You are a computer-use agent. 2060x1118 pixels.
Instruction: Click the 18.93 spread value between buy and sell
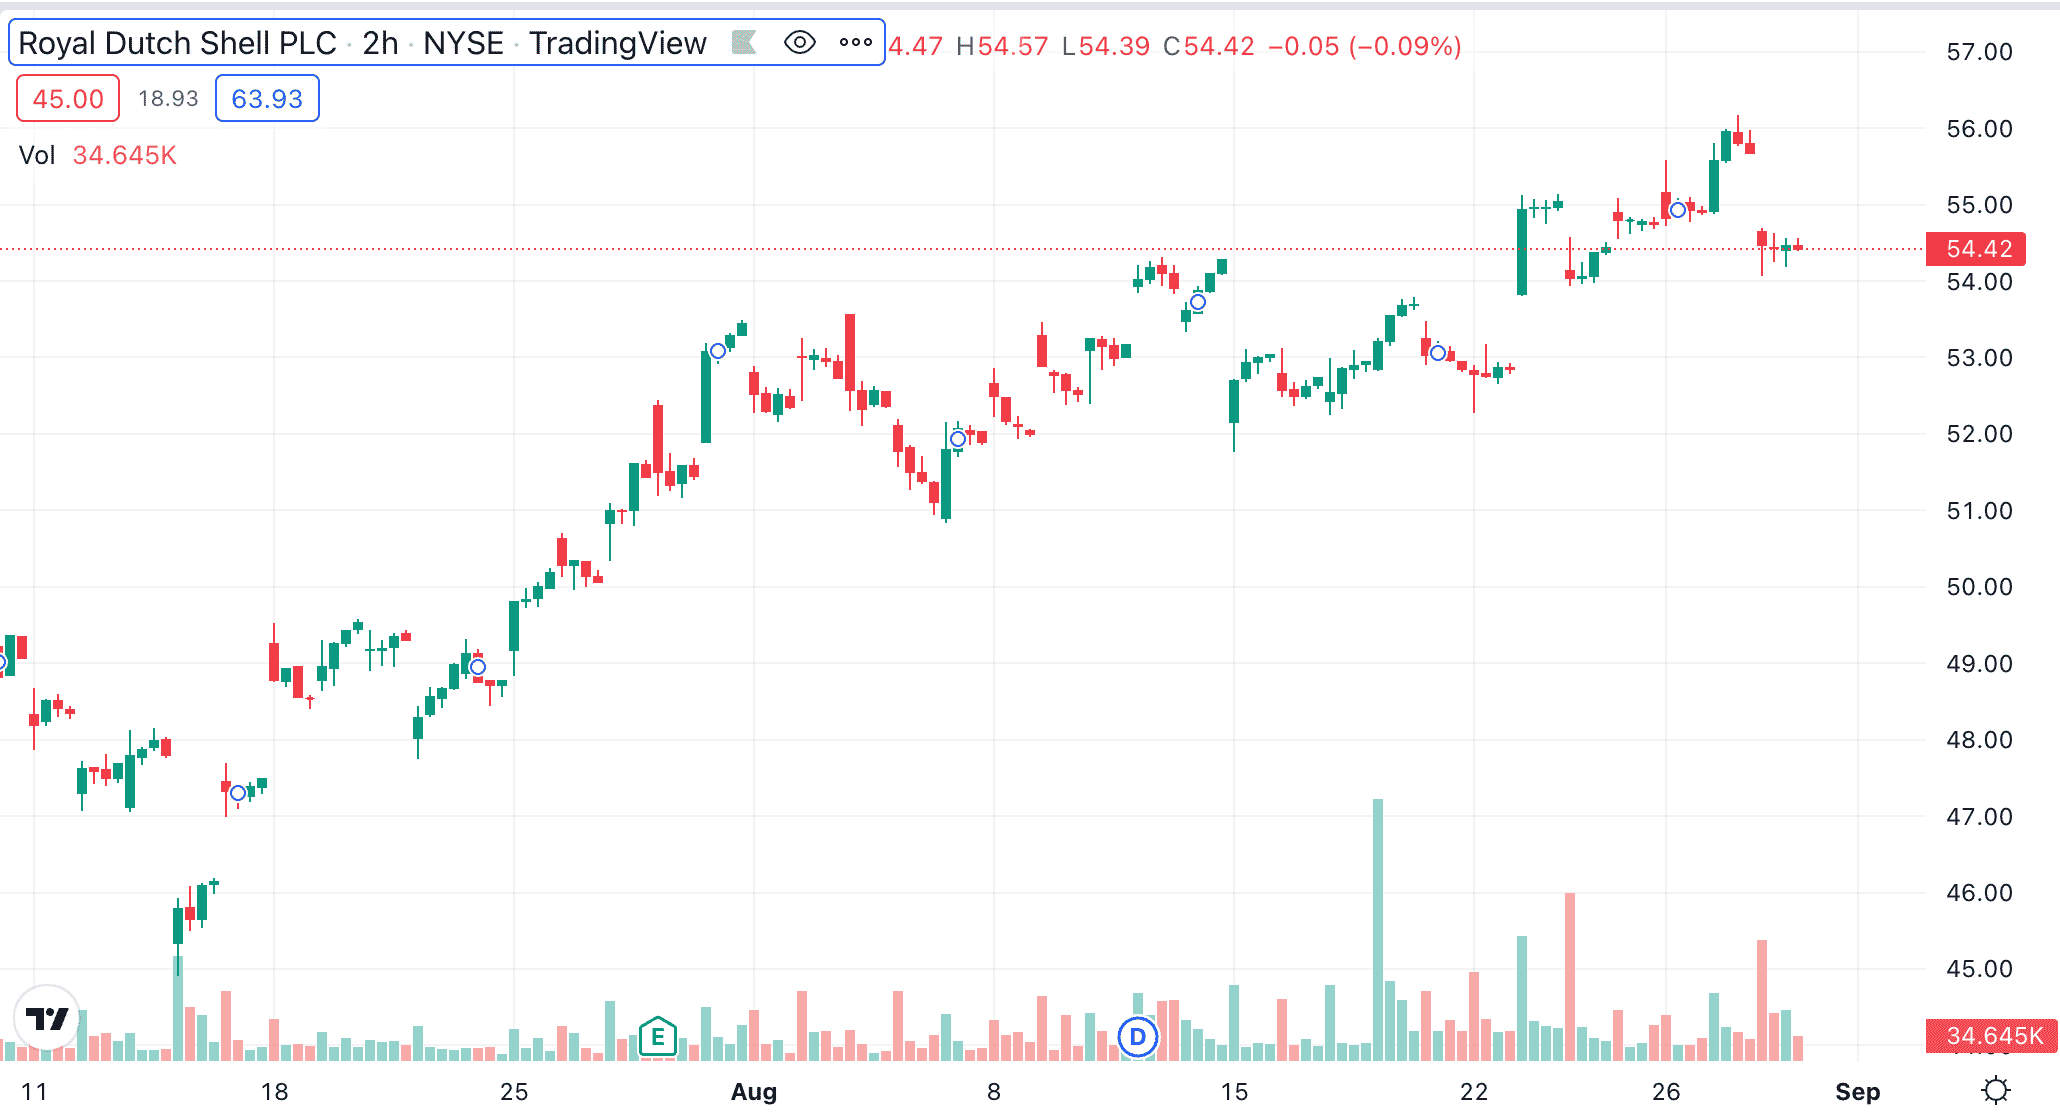(x=168, y=98)
